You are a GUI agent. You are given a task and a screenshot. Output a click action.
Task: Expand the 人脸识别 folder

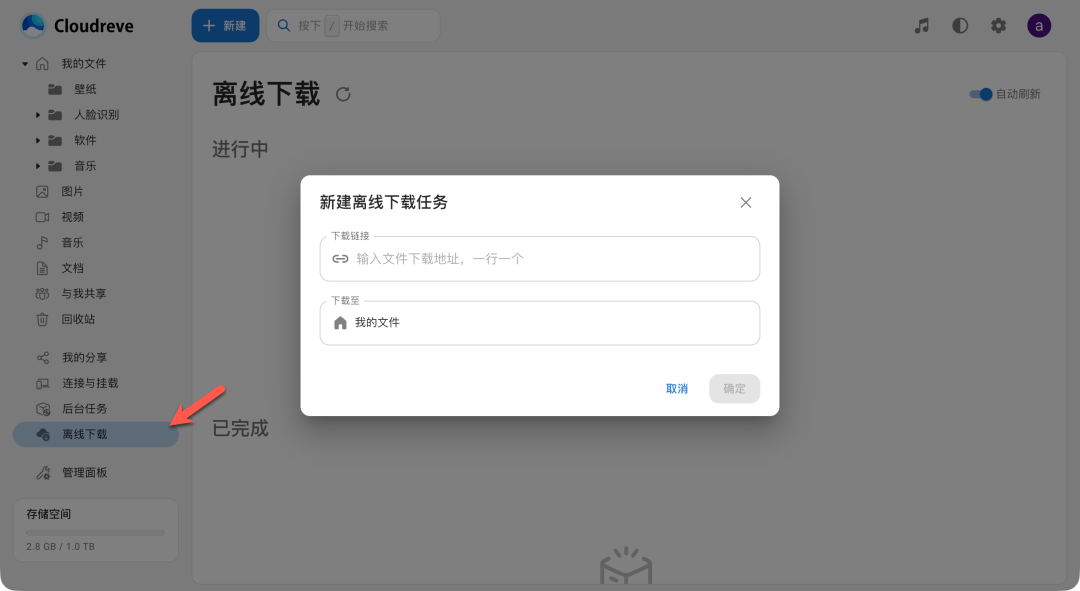click(38, 115)
